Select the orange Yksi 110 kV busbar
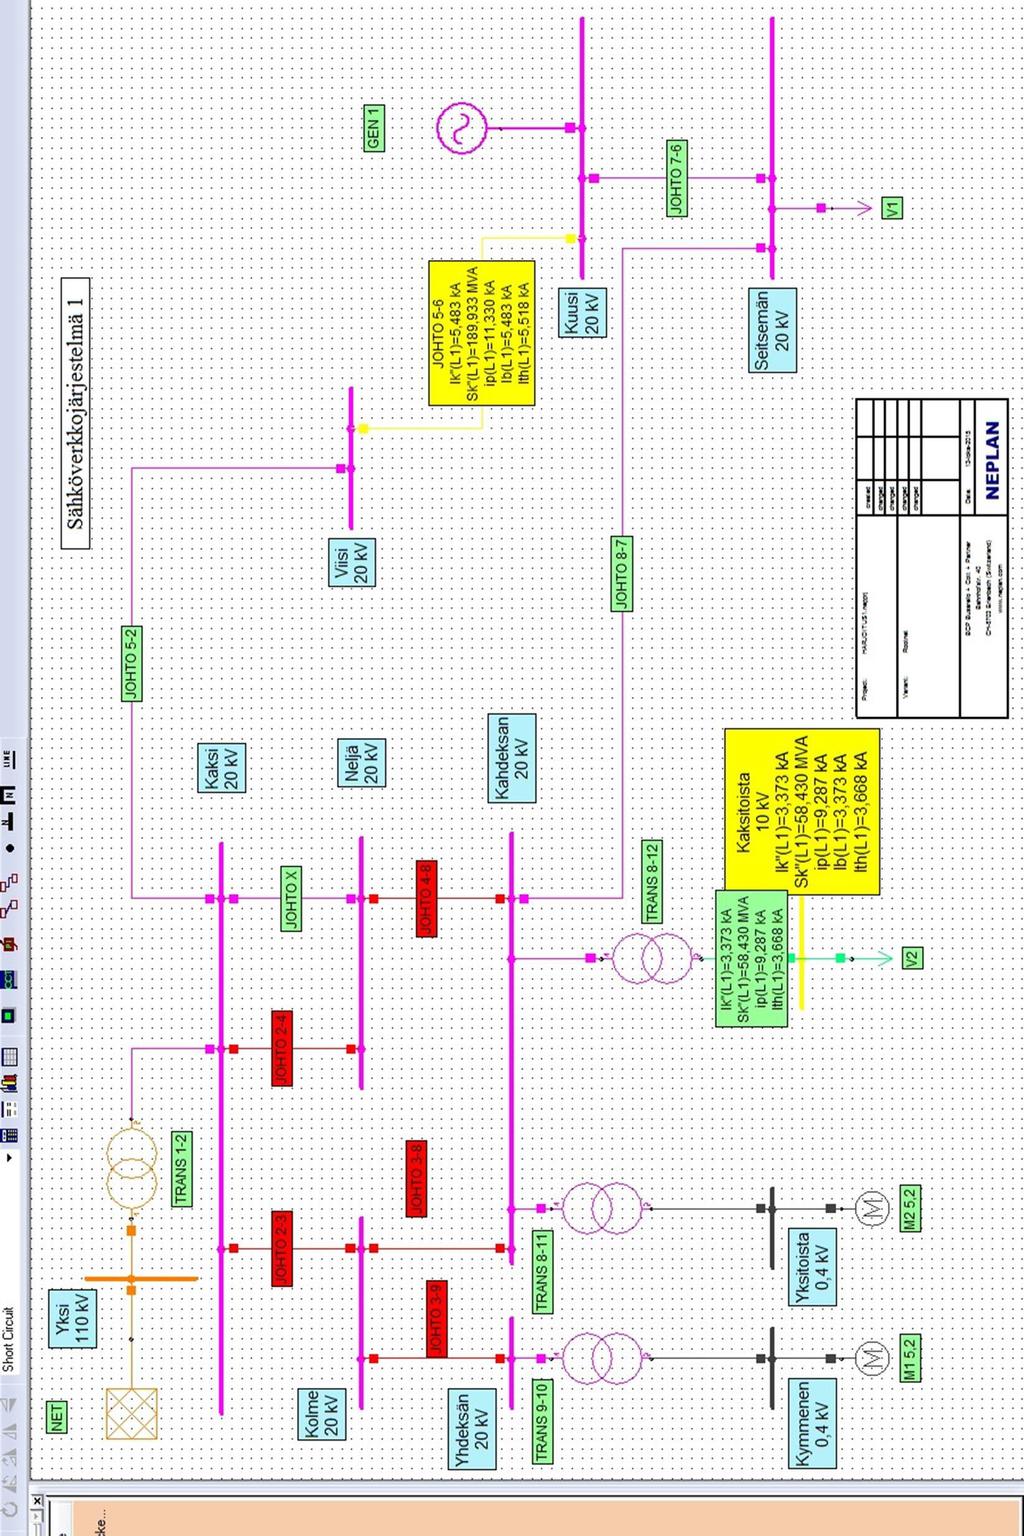The image size is (1024, 1536). pos(141,1278)
